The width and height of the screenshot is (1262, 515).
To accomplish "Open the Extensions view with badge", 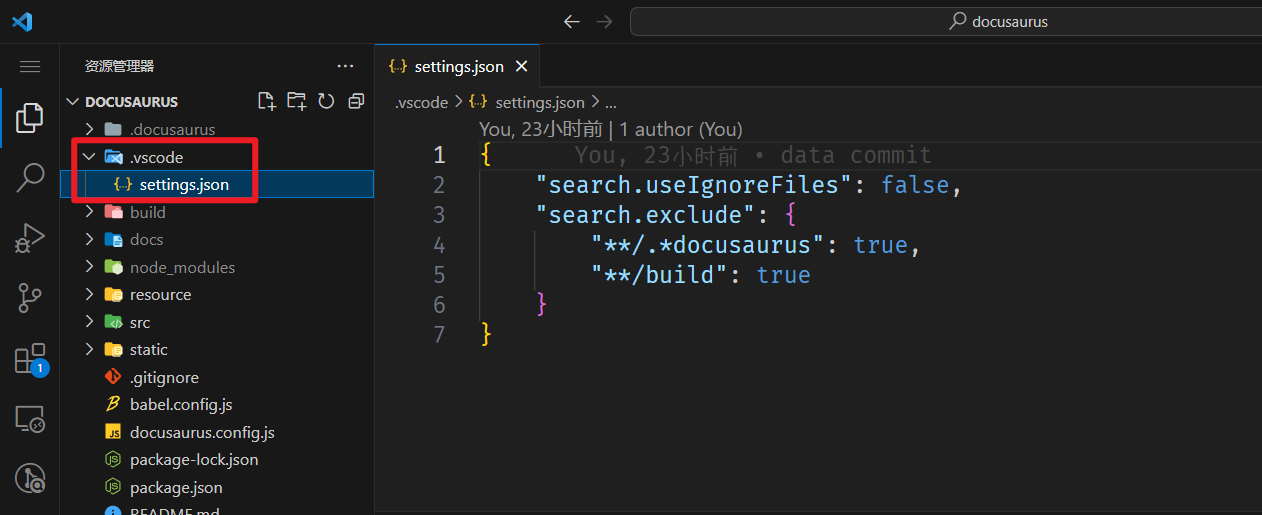I will (30, 359).
